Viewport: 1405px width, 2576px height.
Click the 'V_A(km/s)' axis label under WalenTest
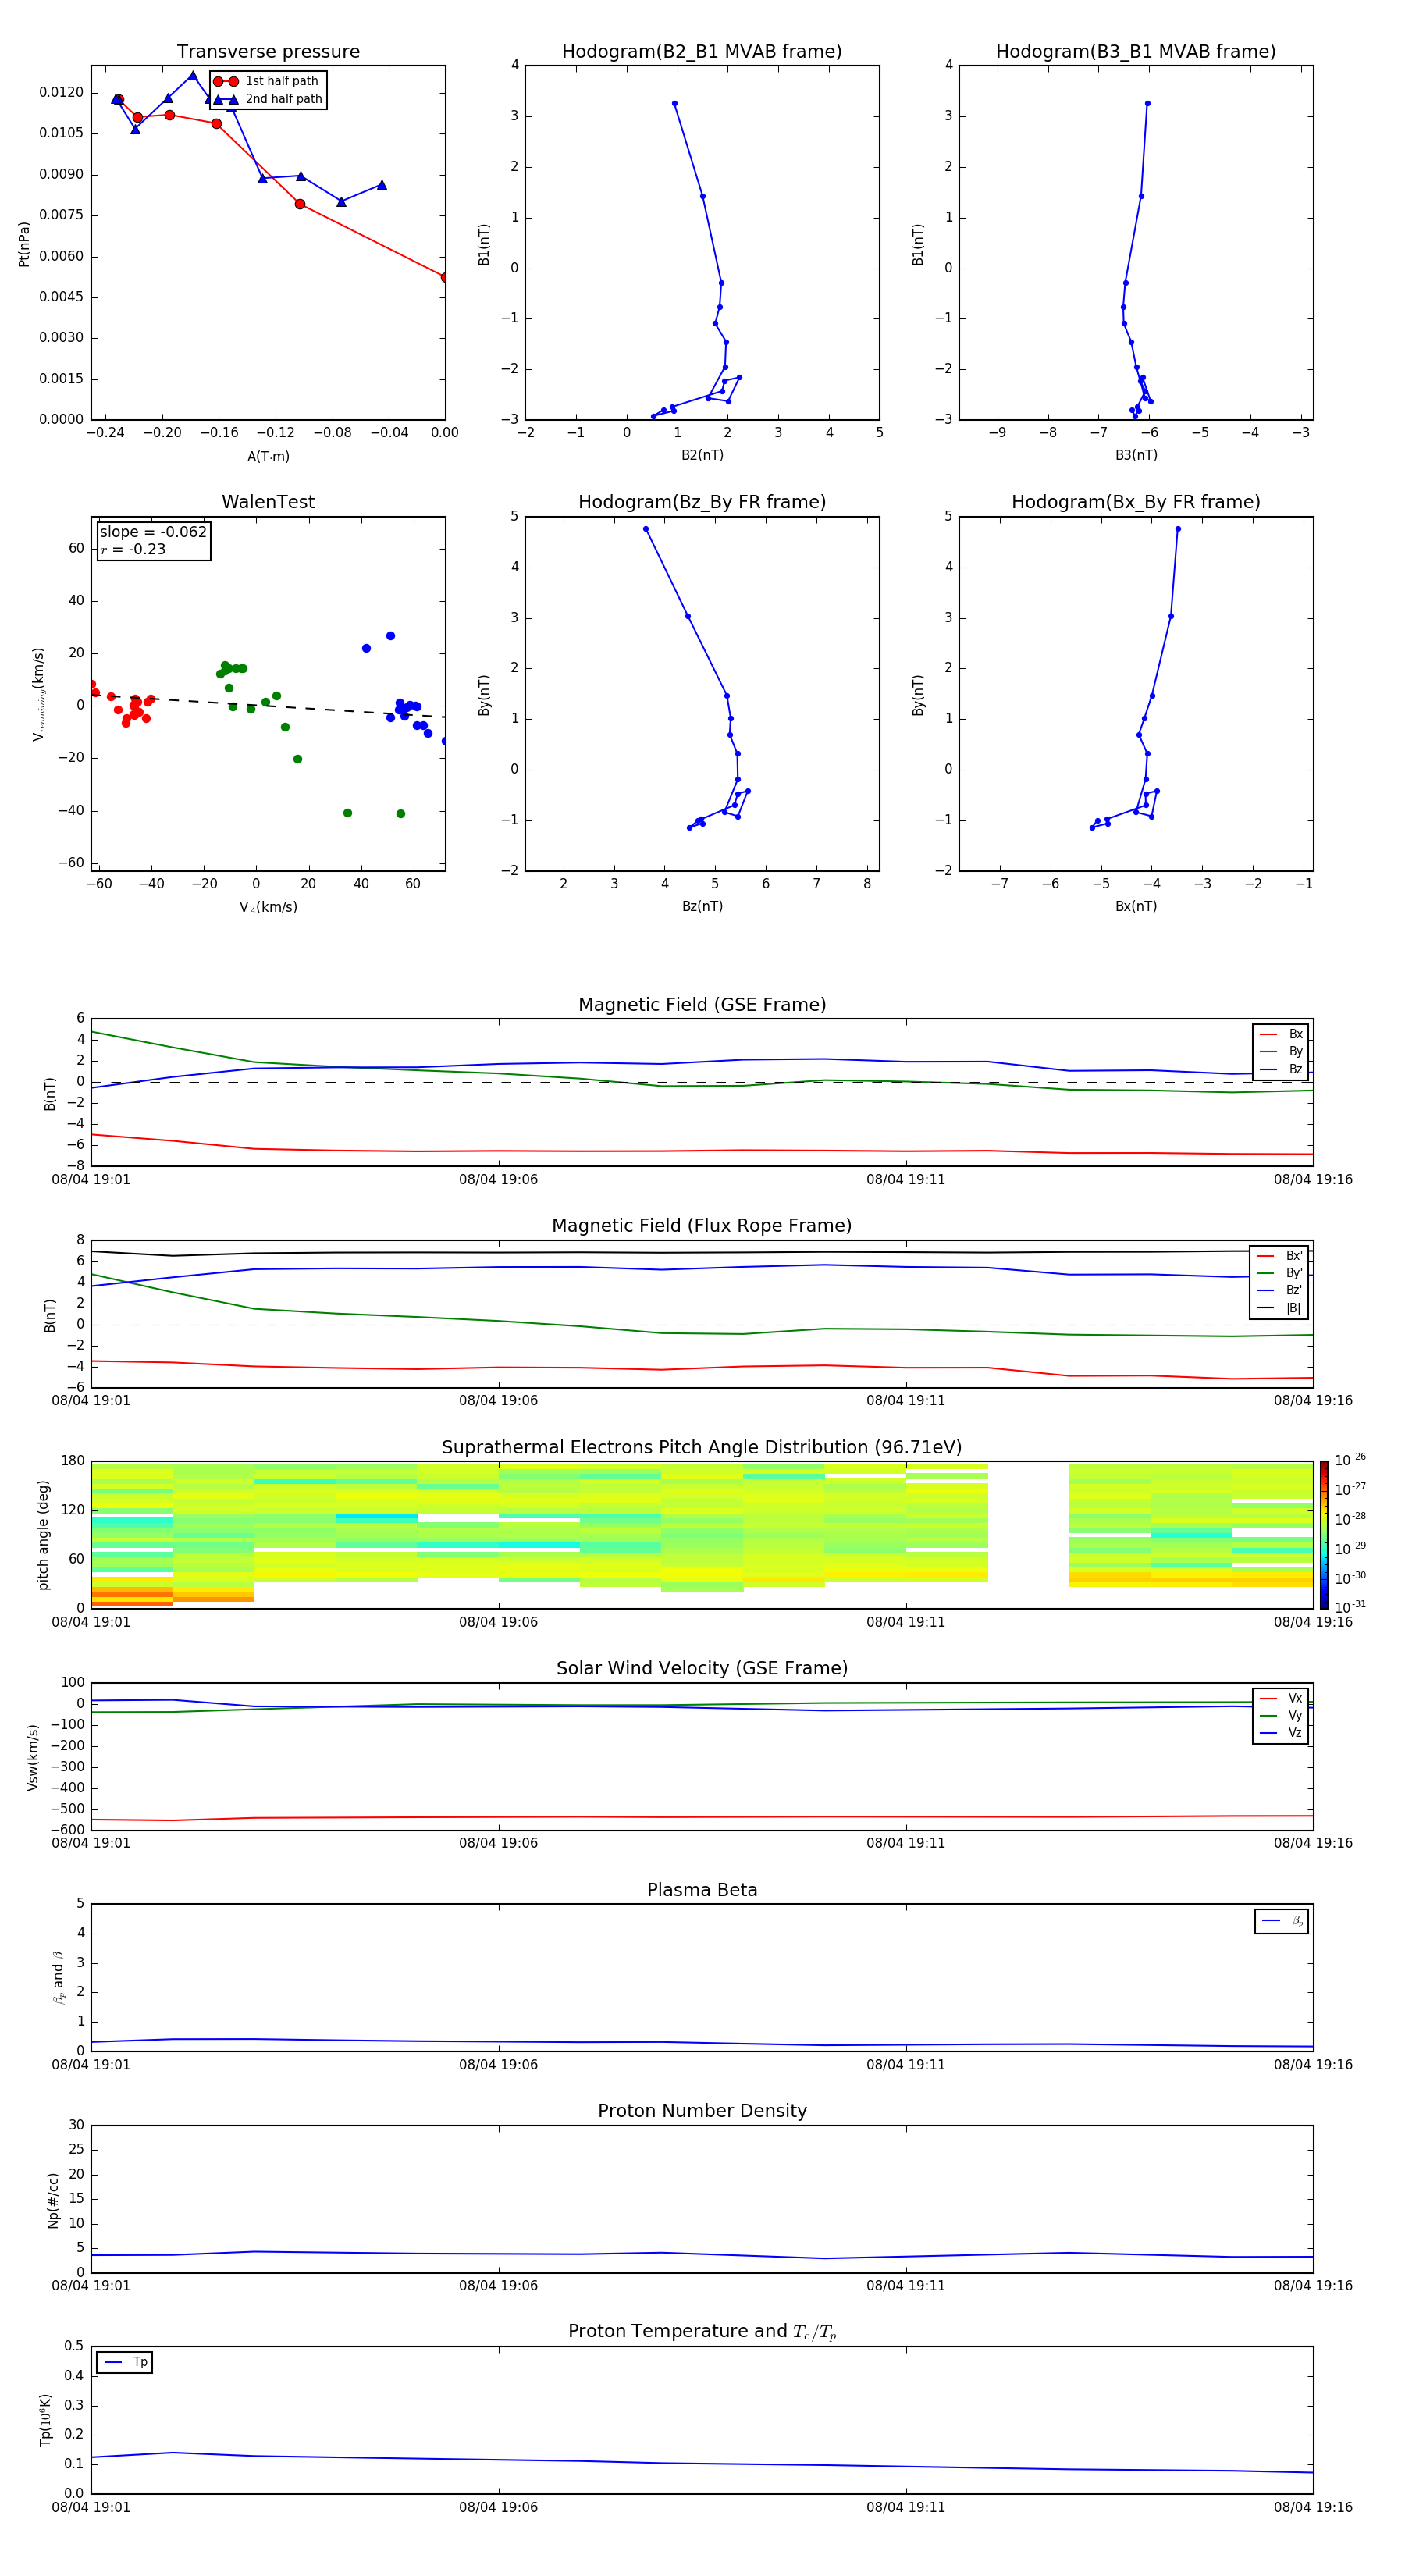point(268,908)
